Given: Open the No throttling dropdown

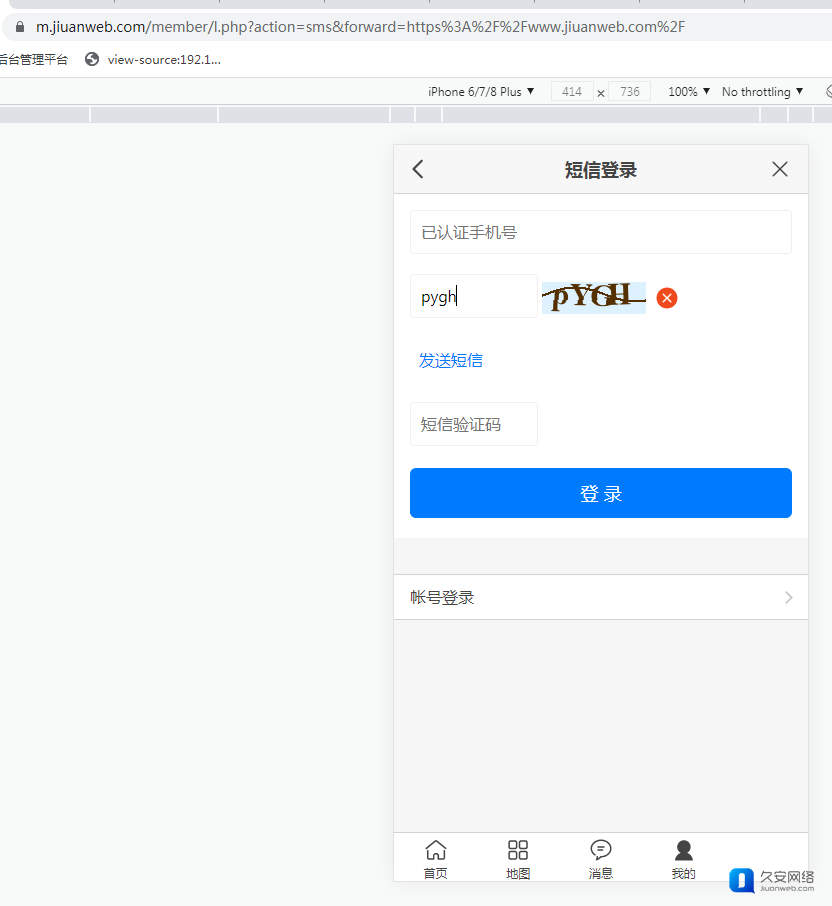Looking at the screenshot, I should pos(762,92).
